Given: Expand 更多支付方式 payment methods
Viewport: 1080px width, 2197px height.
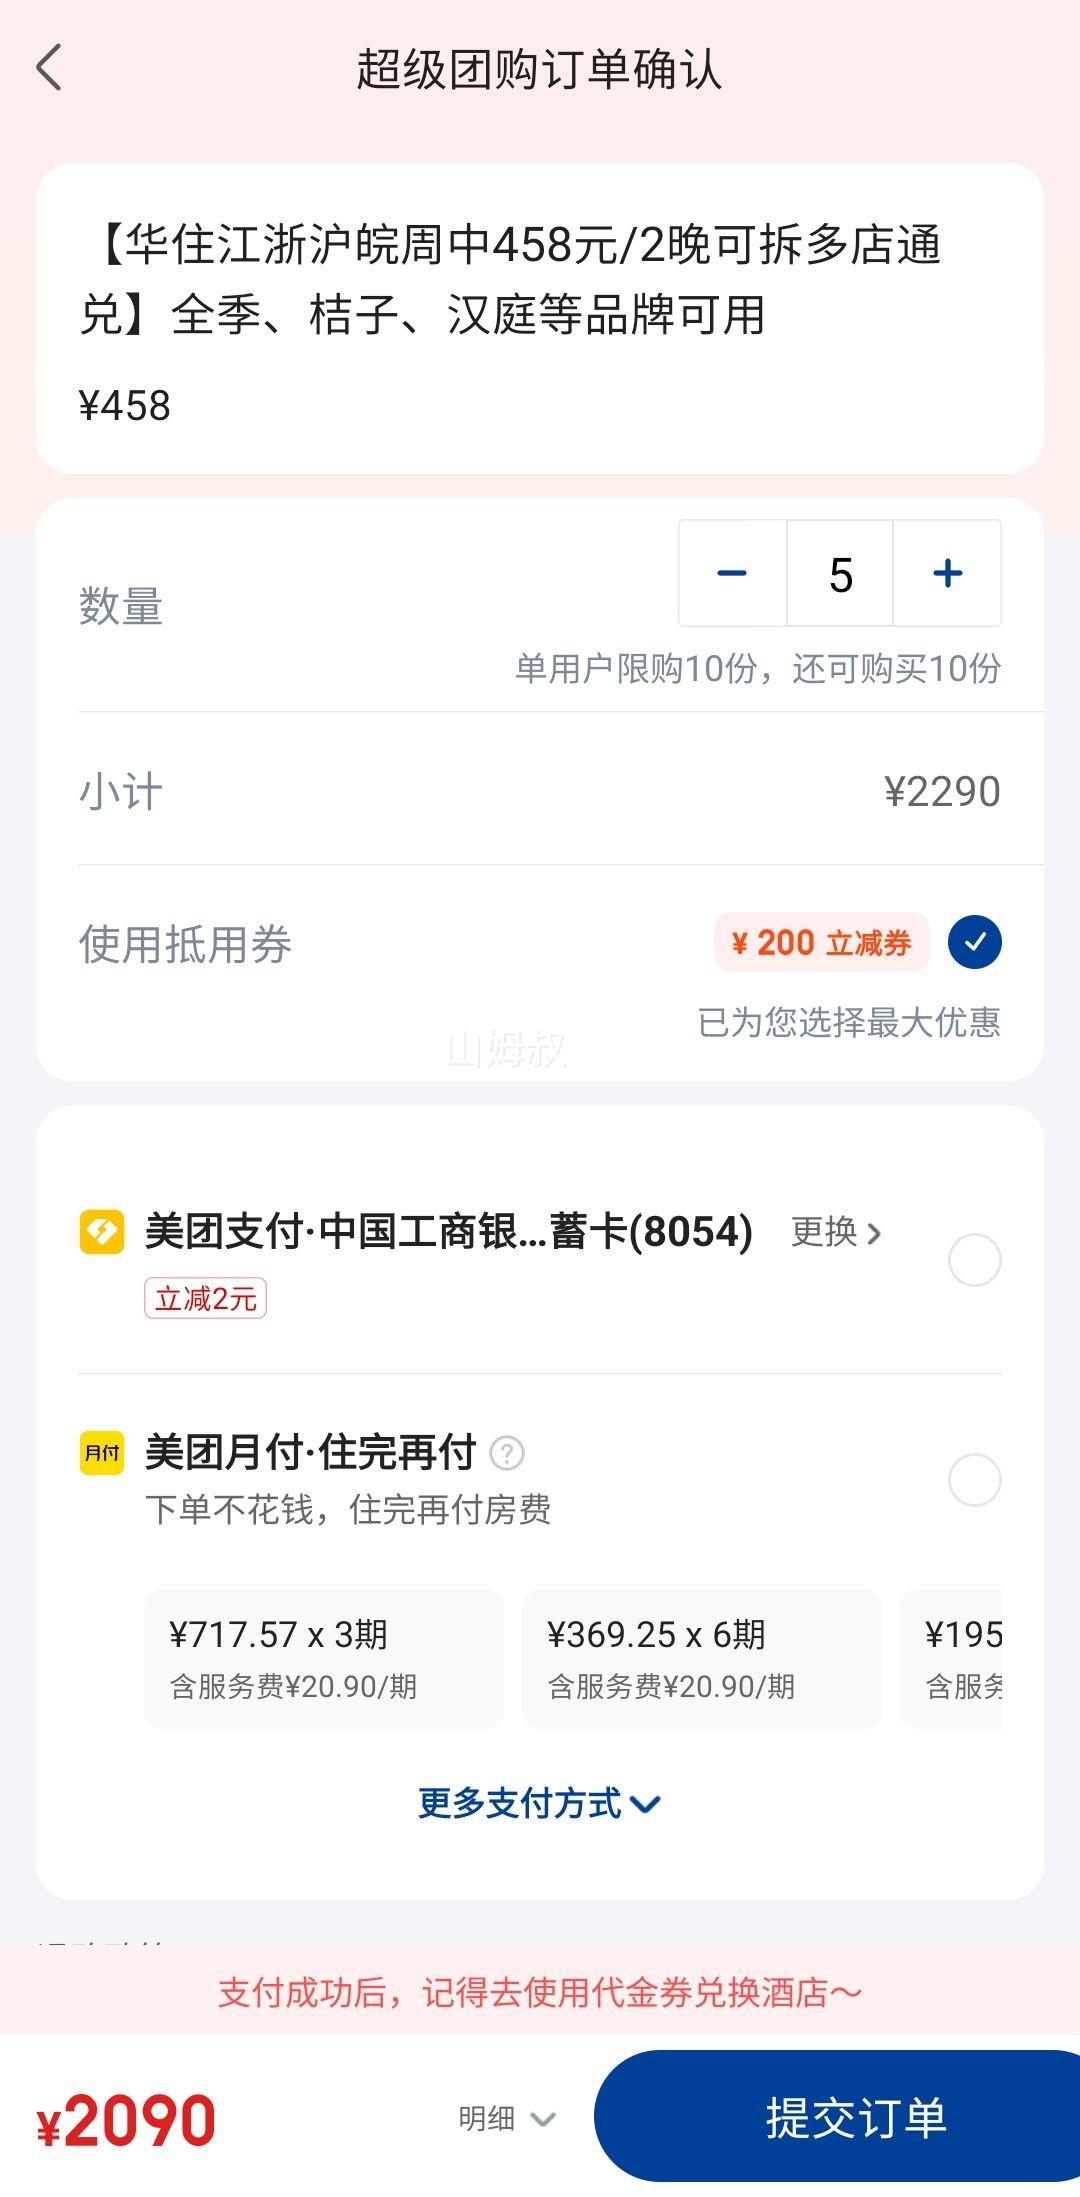Looking at the screenshot, I should point(540,1803).
